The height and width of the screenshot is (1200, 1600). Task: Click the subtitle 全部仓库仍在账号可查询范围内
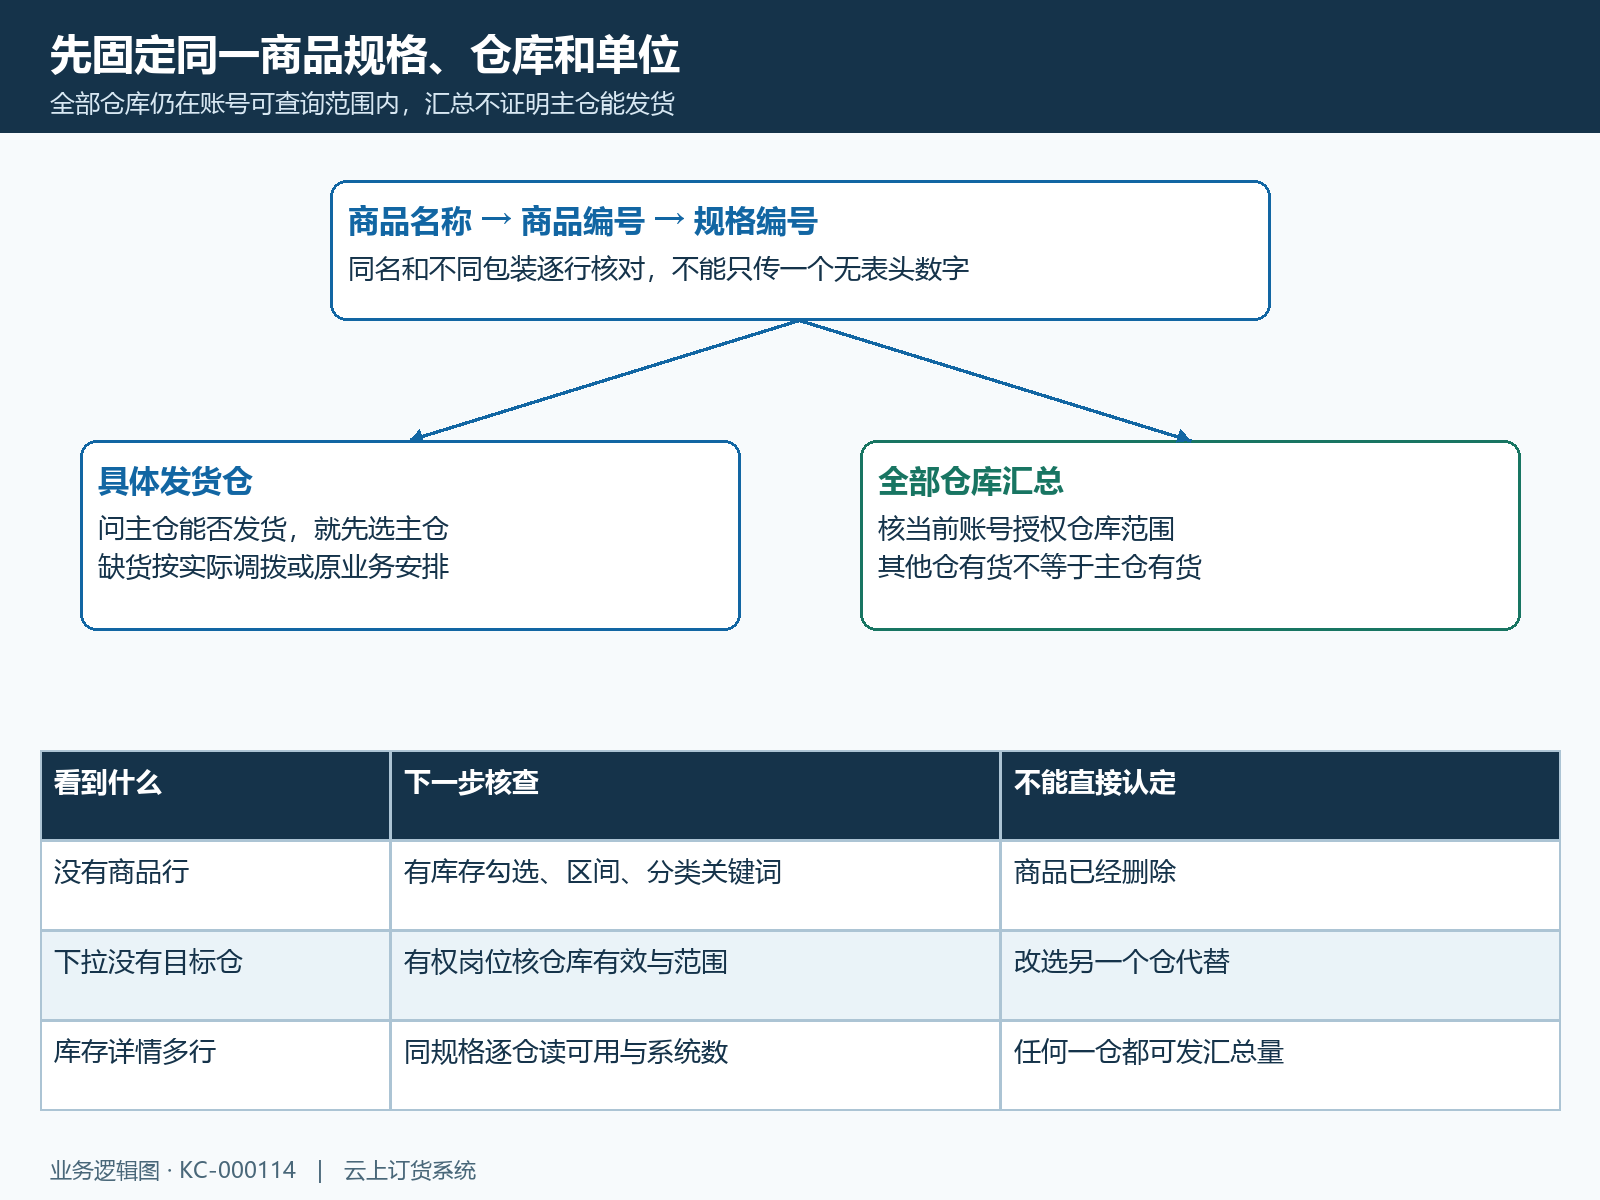[x=225, y=104]
